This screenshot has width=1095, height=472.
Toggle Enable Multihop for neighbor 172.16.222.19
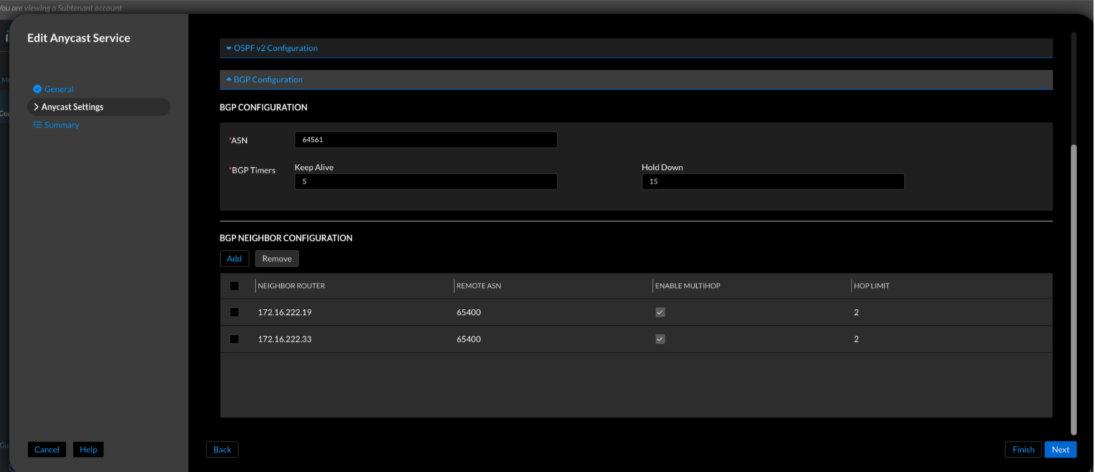pyautogui.click(x=660, y=312)
